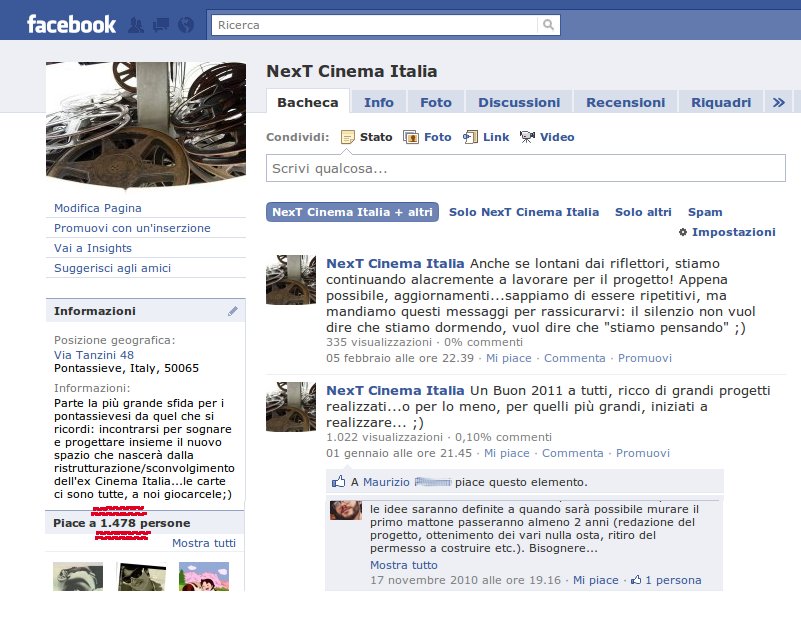Viewport: 801px width, 636px height.
Task: Click the Impostazioni link
Action: pyautogui.click(x=734, y=232)
